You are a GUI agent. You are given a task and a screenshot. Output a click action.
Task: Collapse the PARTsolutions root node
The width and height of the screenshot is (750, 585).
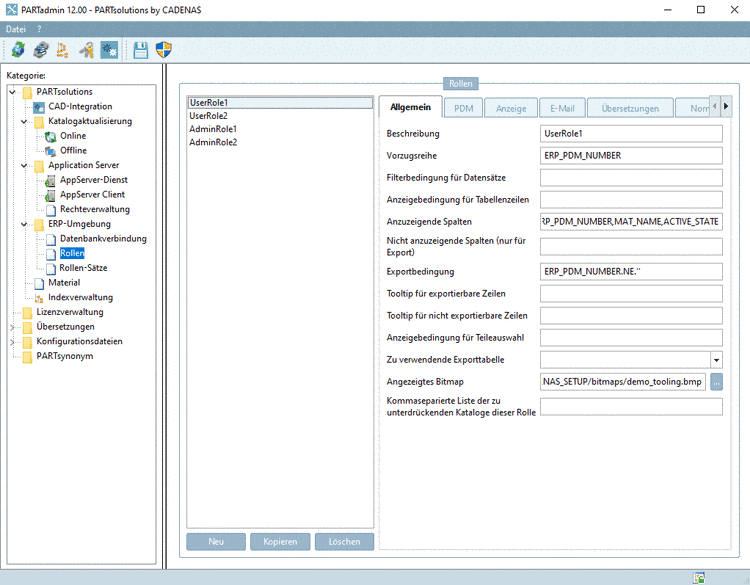tap(12, 92)
